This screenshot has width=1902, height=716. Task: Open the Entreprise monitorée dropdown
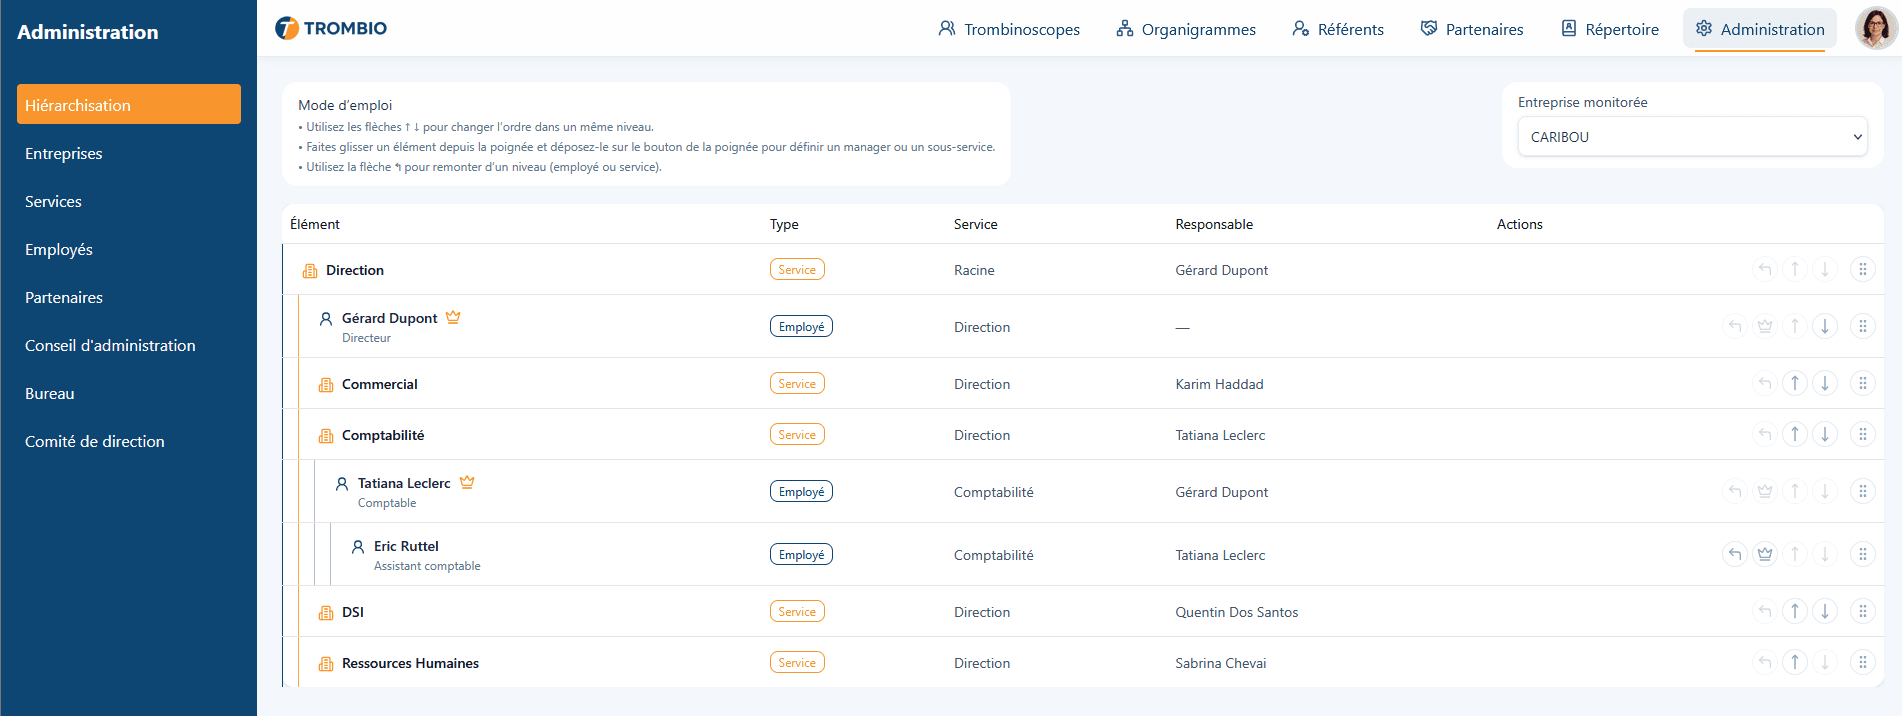pos(1692,137)
